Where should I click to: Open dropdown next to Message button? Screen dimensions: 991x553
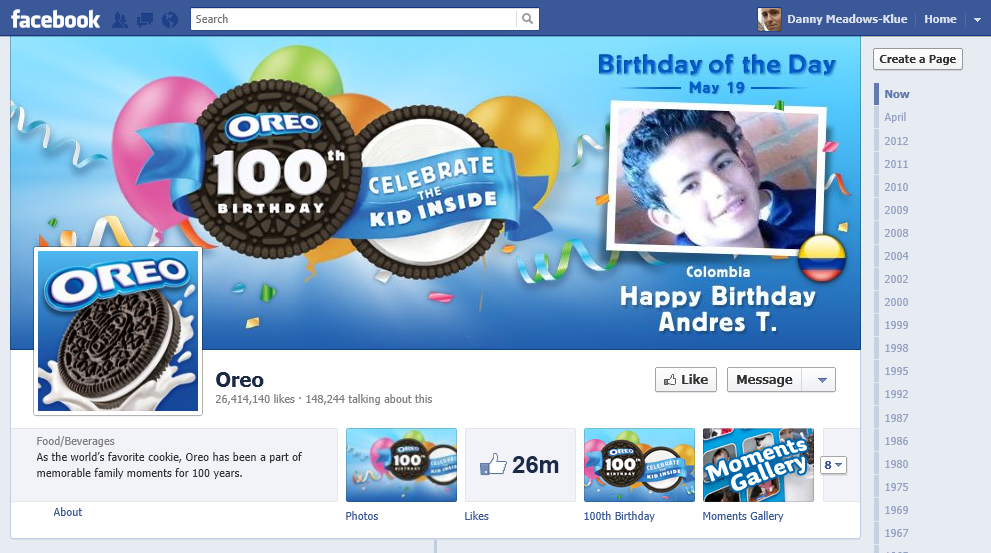pyautogui.click(x=822, y=380)
